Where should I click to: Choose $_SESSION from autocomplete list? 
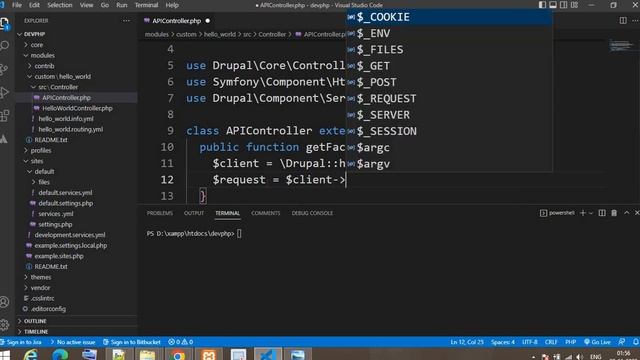click(x=449, y=131)
